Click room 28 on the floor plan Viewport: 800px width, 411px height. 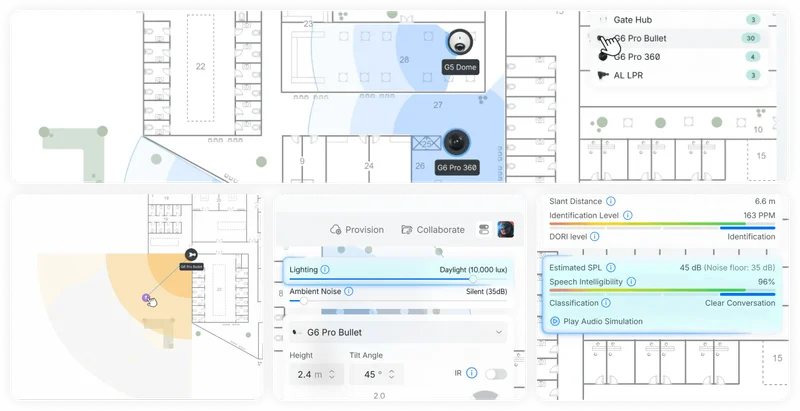tap(404, 60)
